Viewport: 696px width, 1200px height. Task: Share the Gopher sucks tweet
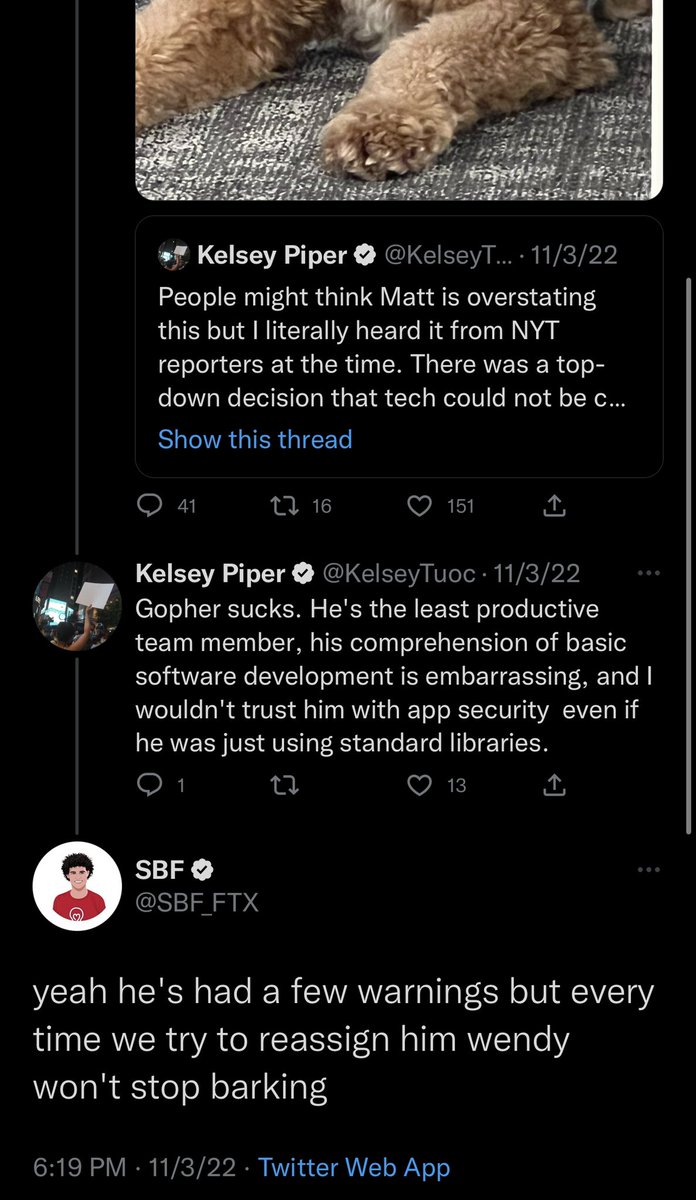(x=554, y=786)
